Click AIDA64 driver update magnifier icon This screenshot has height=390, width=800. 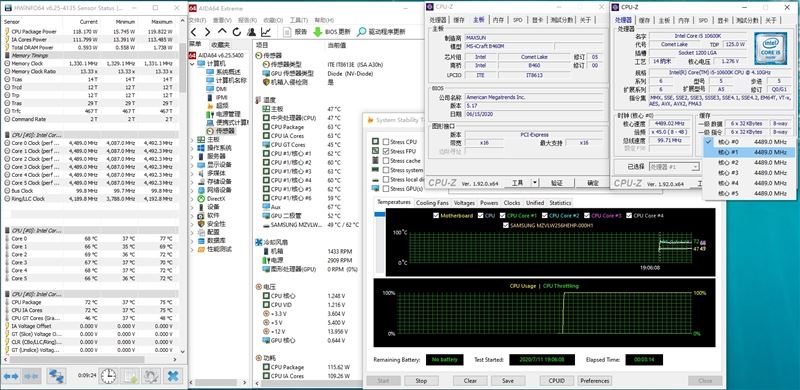point(361,32)
